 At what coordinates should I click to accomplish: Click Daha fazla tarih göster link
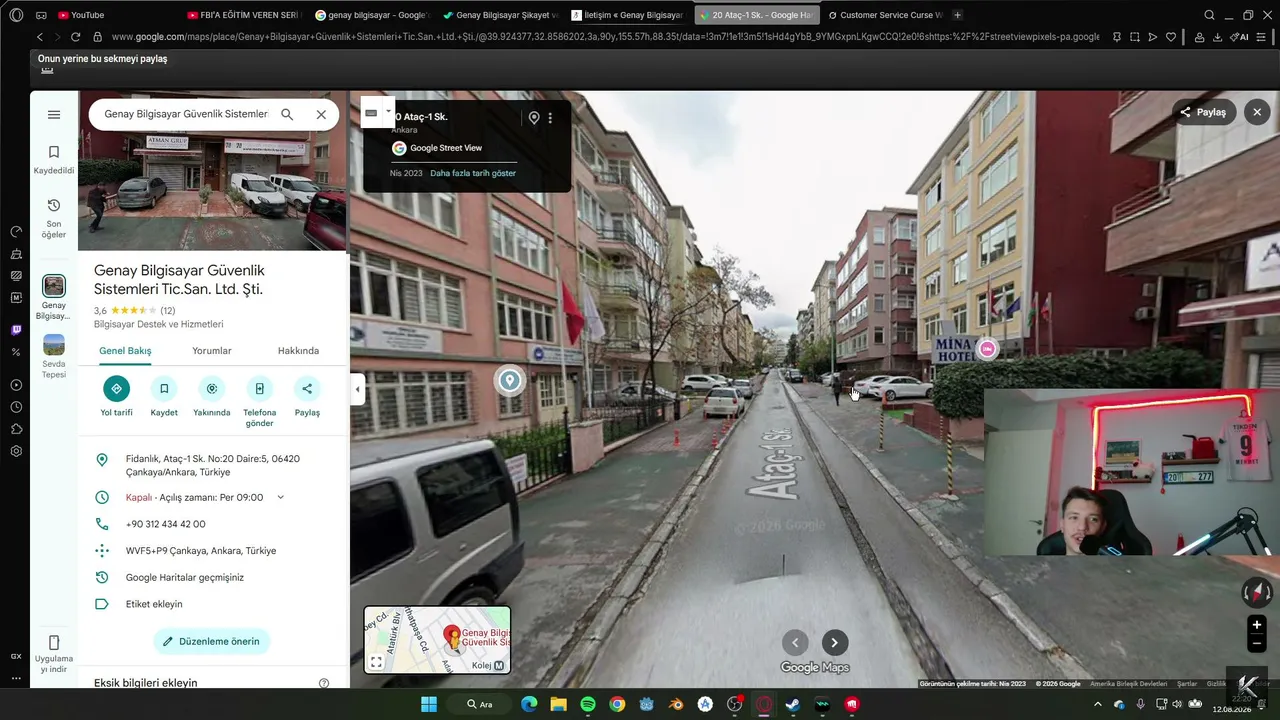(473, 173)
